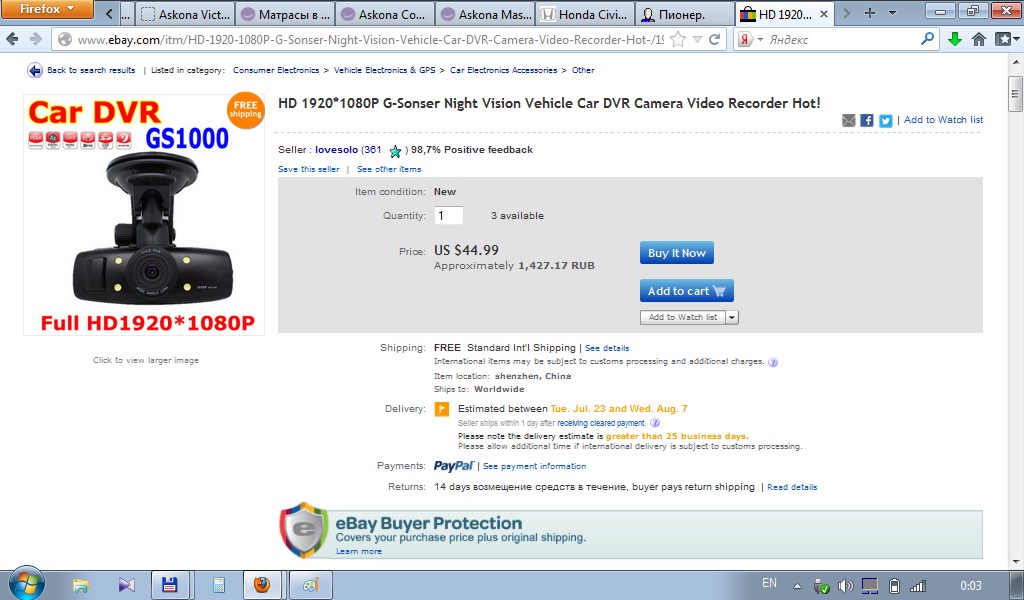The width and height of the screenshot is (1024, 600).
Task: Click Learn more under eBay Buyer Protection
Action: coord(359,552)
